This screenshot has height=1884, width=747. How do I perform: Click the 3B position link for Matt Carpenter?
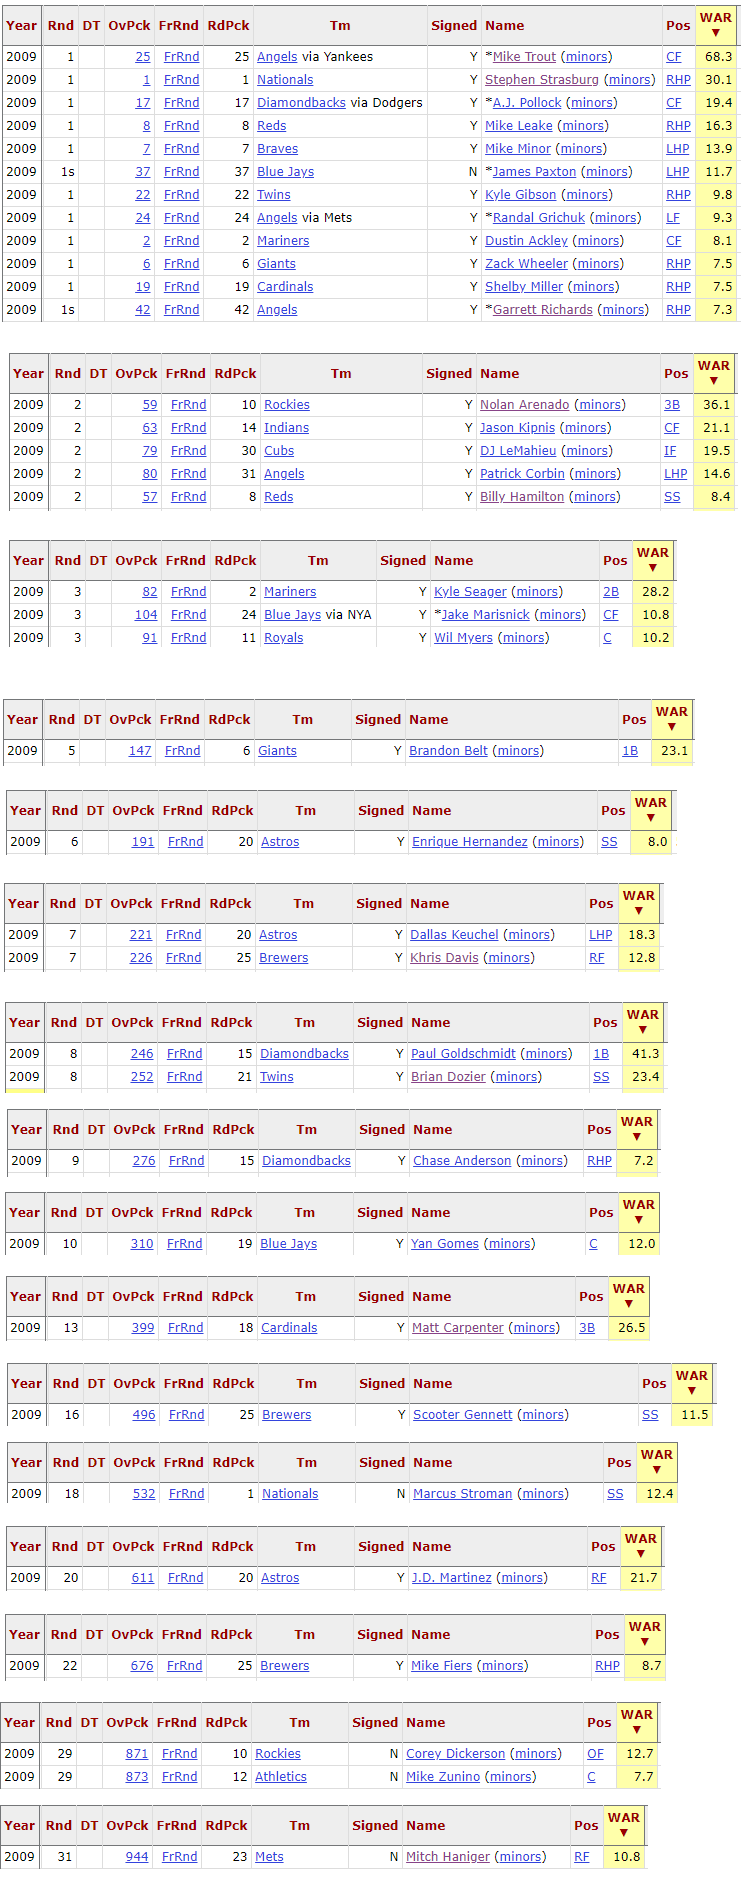(x=587, y=1328)
